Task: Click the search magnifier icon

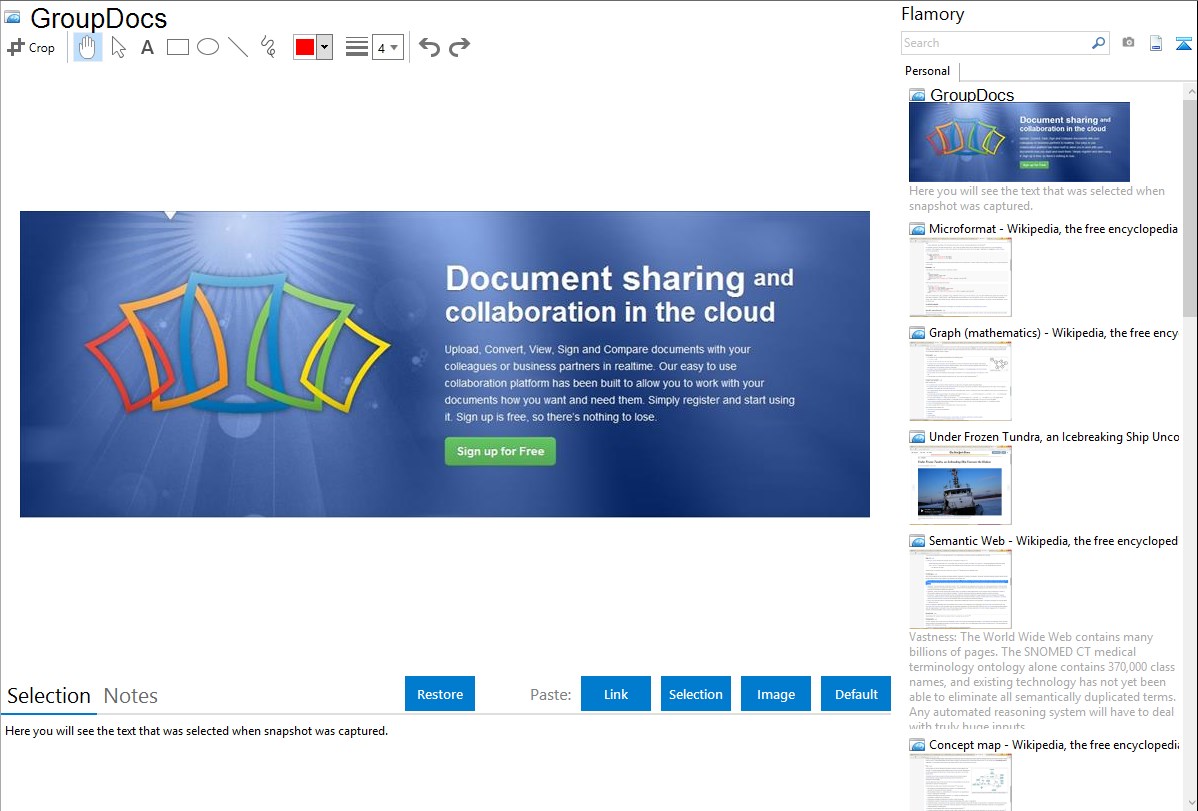Action: [1099, 43]
